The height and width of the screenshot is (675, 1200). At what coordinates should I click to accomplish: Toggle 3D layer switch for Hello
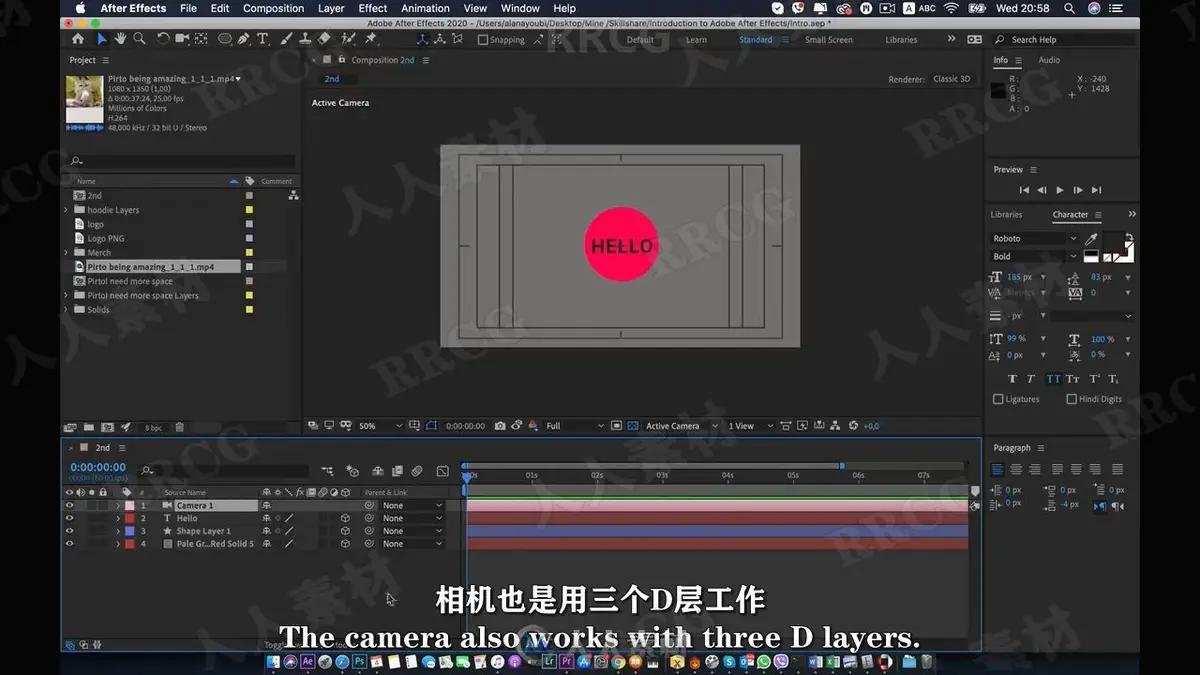345,518
